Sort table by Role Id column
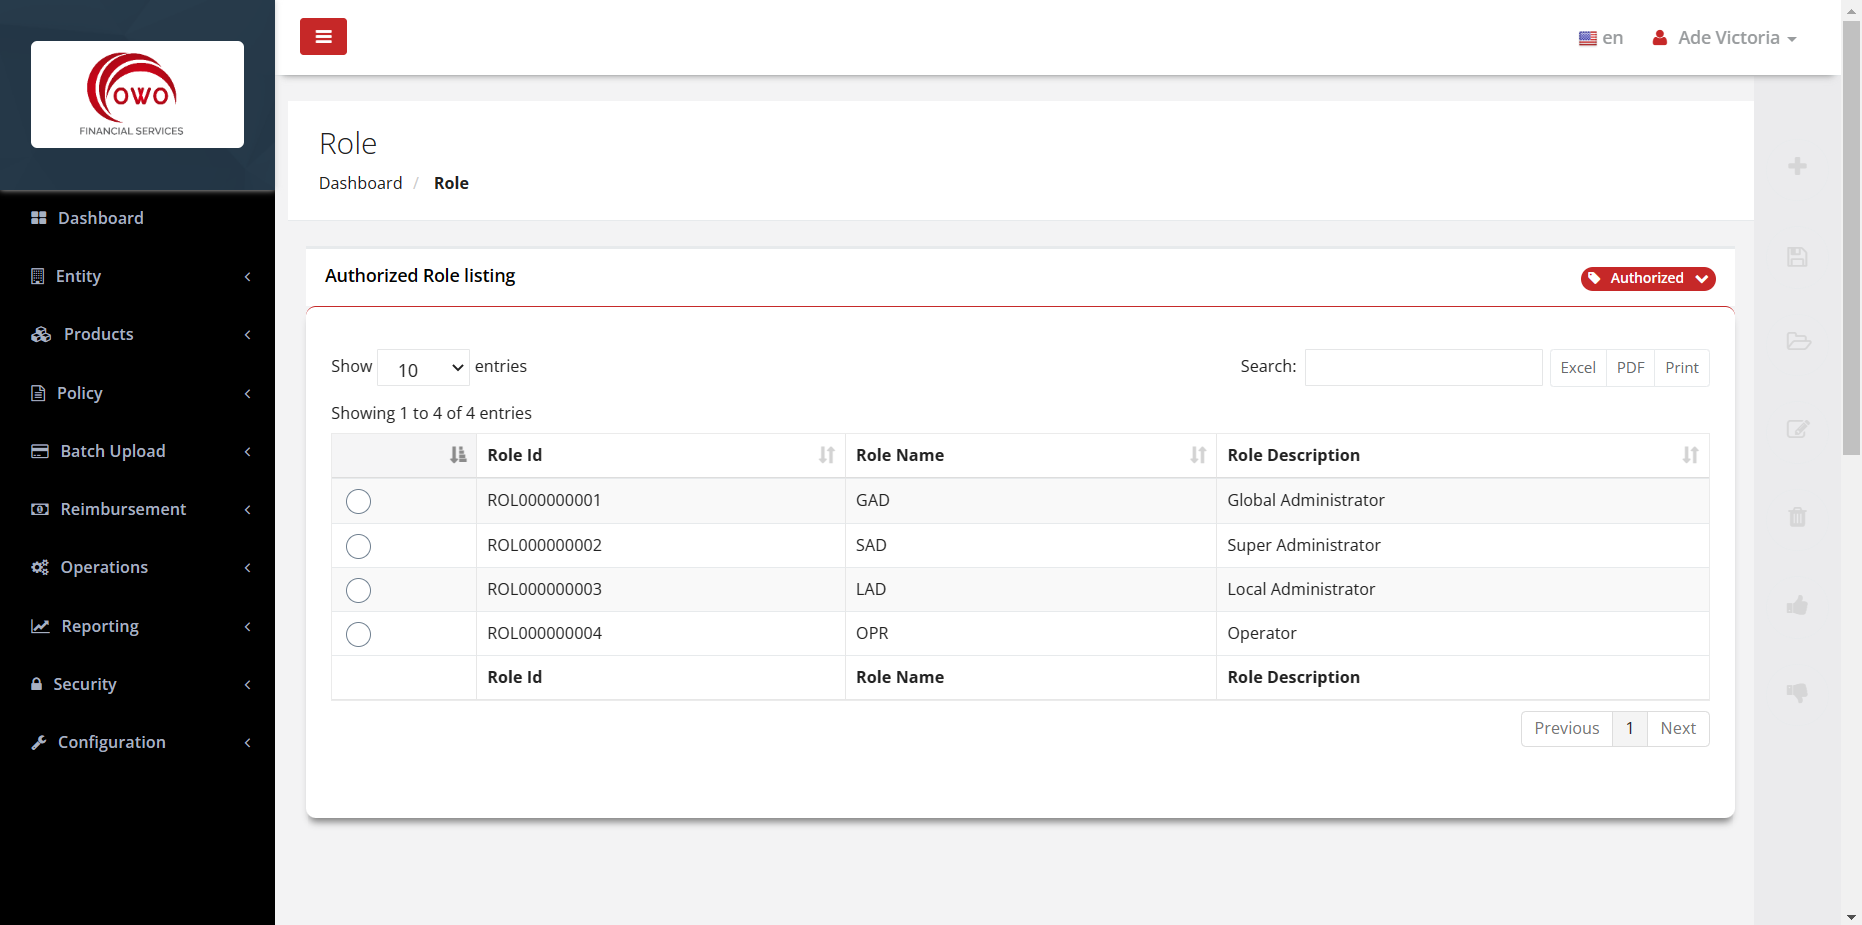The height and width of the screenshot is (925, 1862). point(660,455)
